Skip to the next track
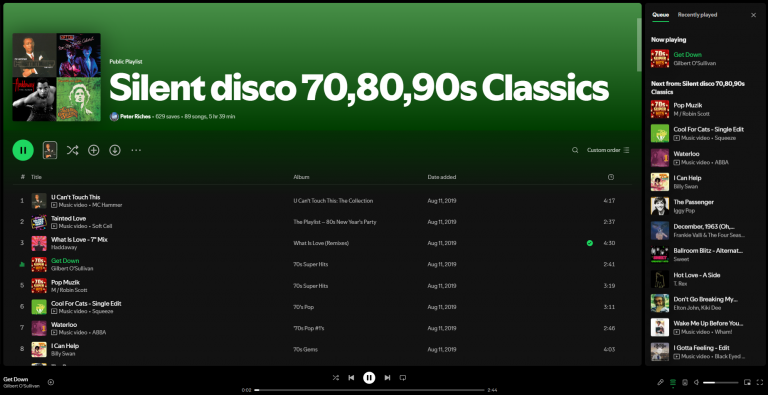Viewport: 768px width, 395px height. tap(387, 377)
